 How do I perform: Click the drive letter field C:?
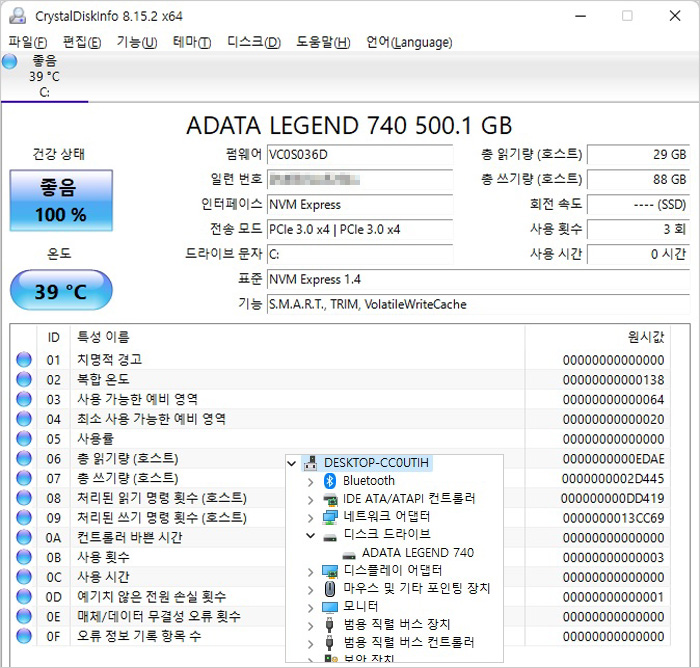[x=360, y=255]
